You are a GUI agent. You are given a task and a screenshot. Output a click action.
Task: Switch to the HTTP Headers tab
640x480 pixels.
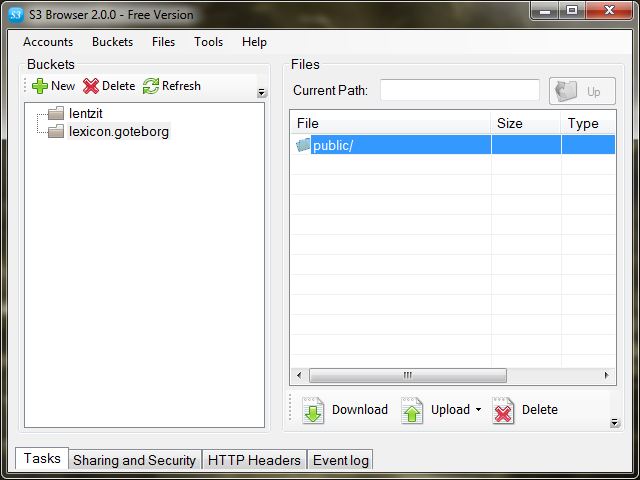point(254,460)
